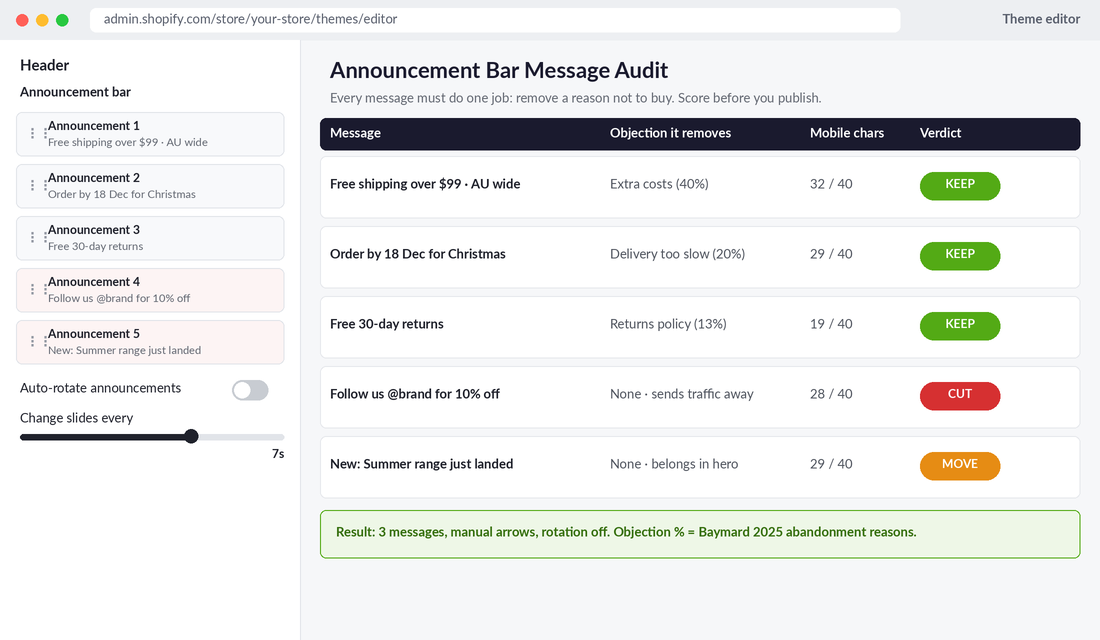The height and width of the screenshot is (640, 1100).
Task: Click the Theme editor label
Action: [1041, 19]
